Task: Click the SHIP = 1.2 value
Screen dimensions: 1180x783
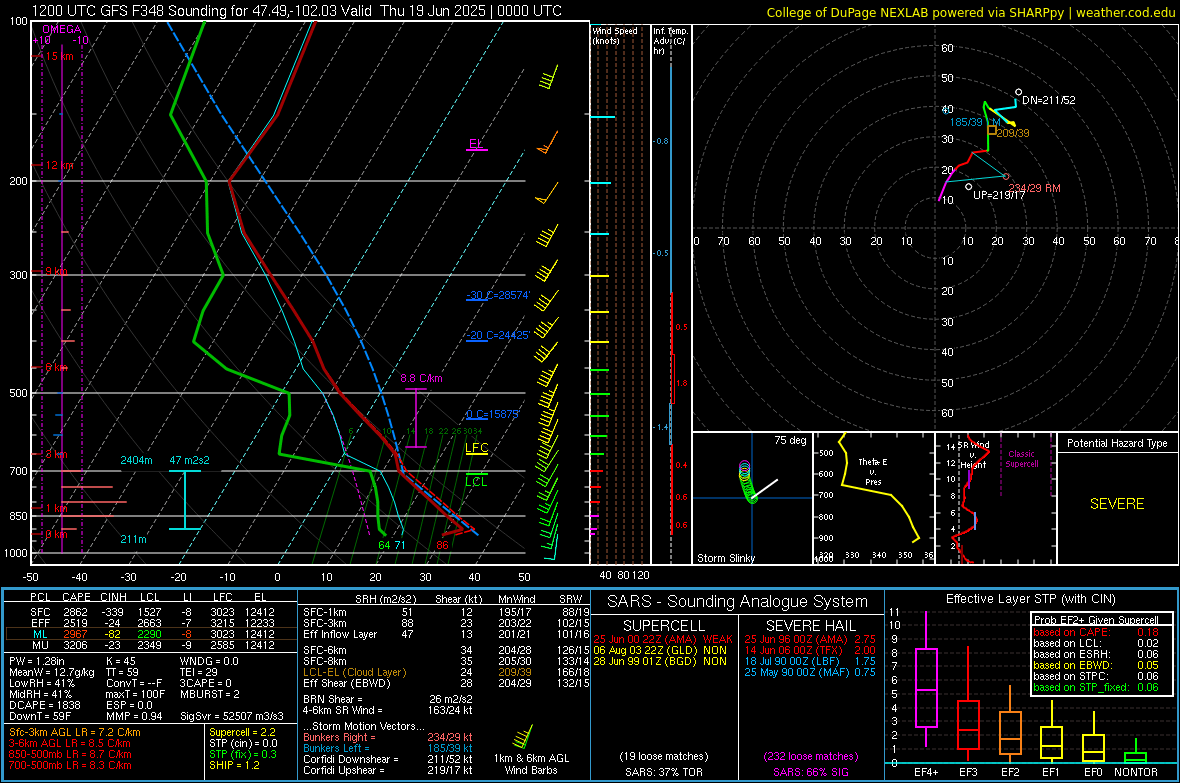Action: click(x=234, y=765)
